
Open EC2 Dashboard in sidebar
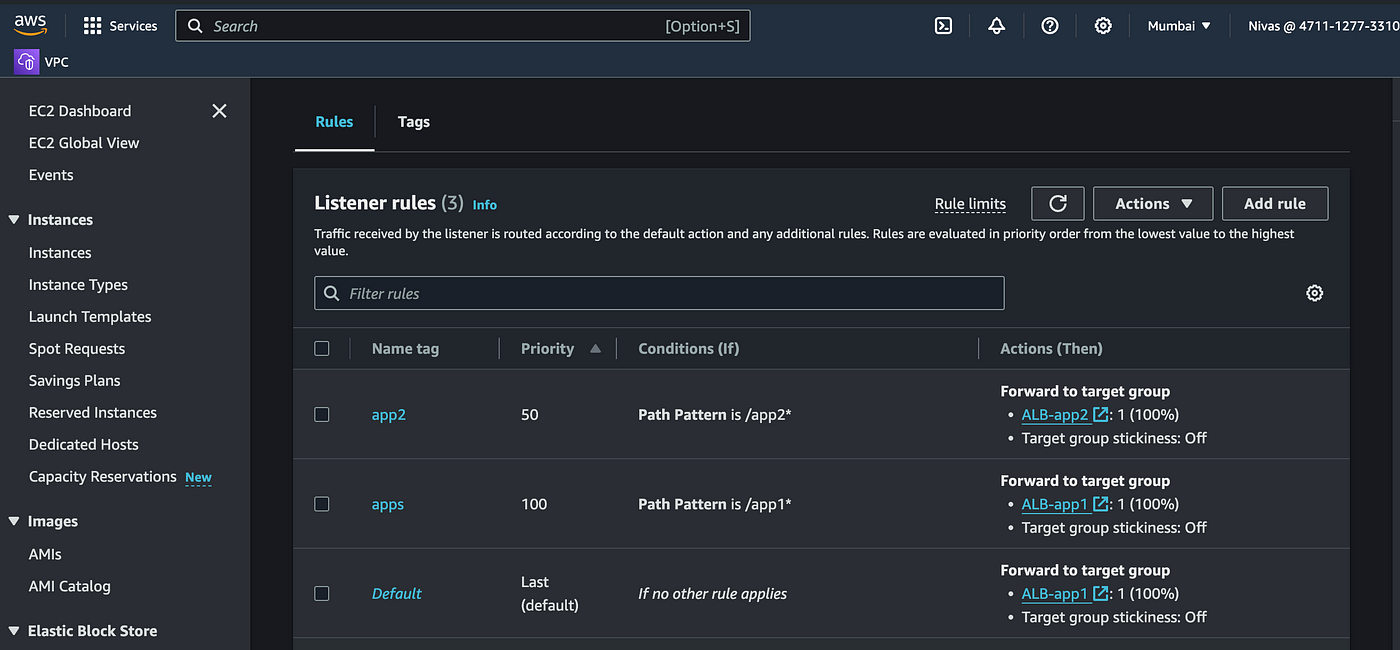coord(80,111)
